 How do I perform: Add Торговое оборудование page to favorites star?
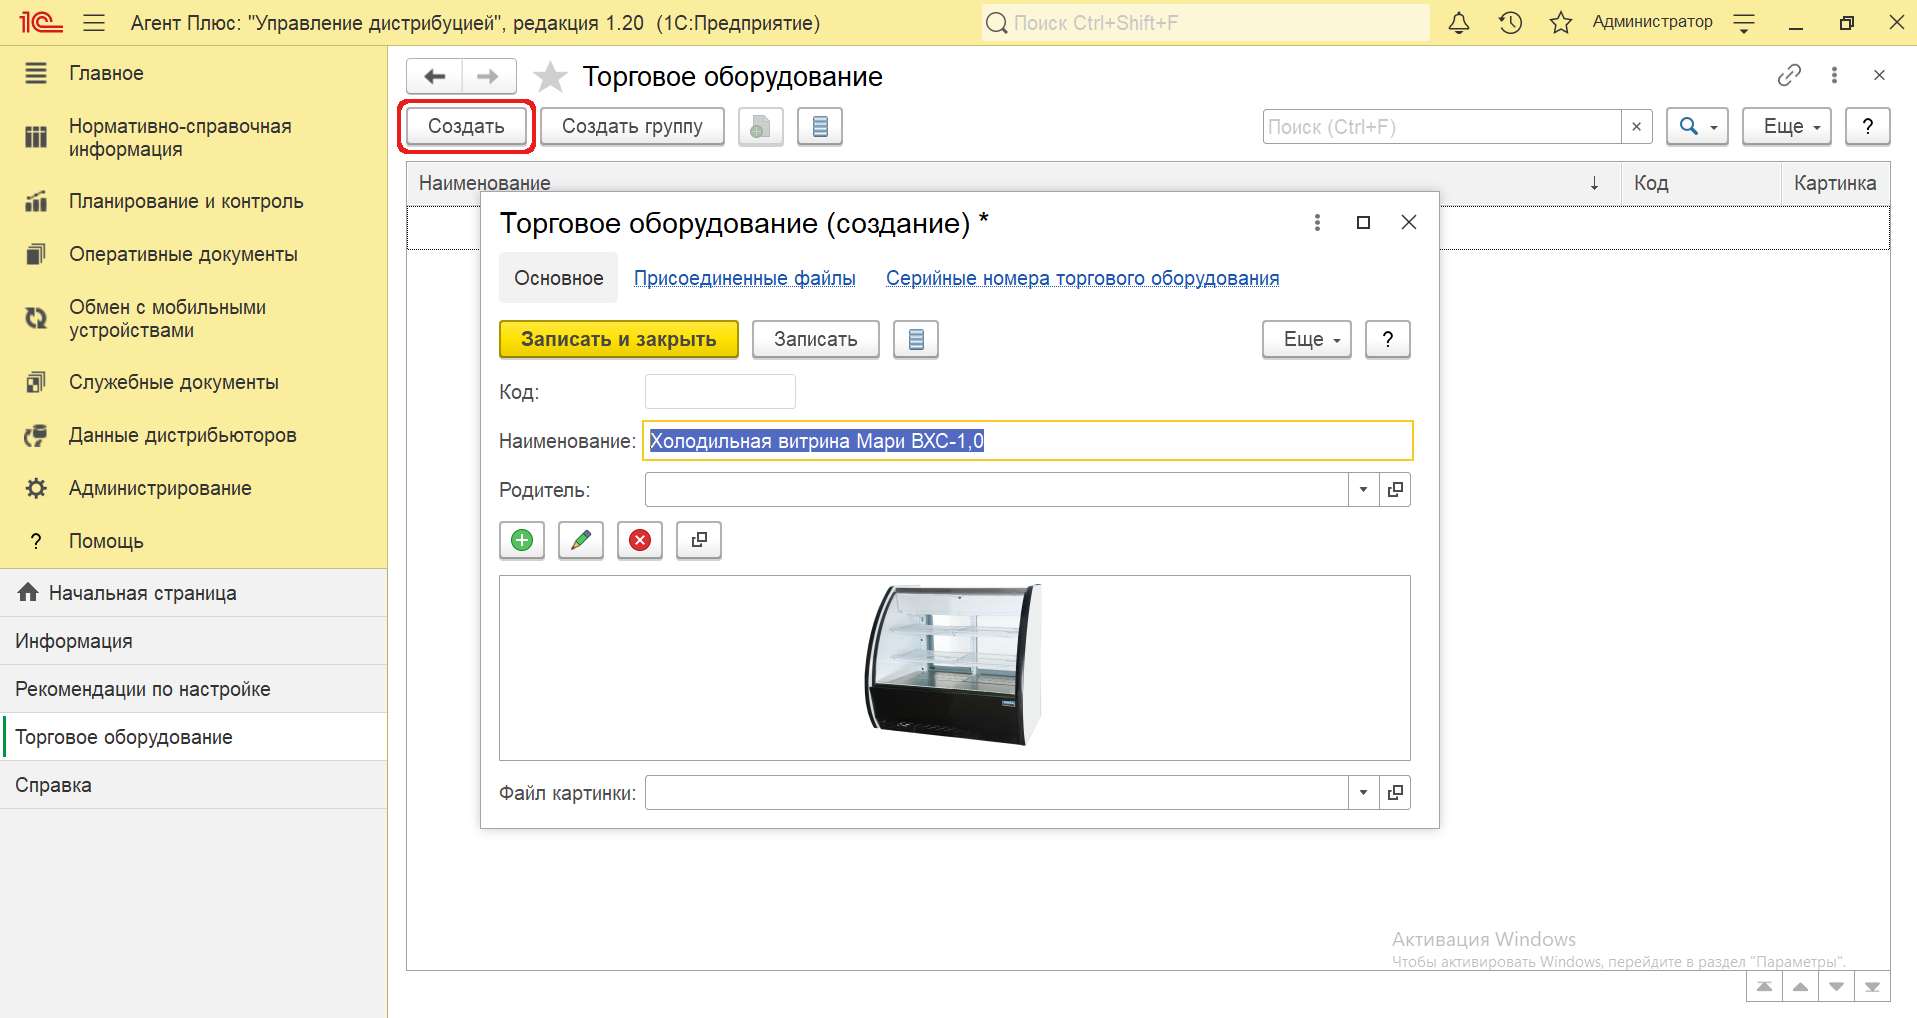550,77
